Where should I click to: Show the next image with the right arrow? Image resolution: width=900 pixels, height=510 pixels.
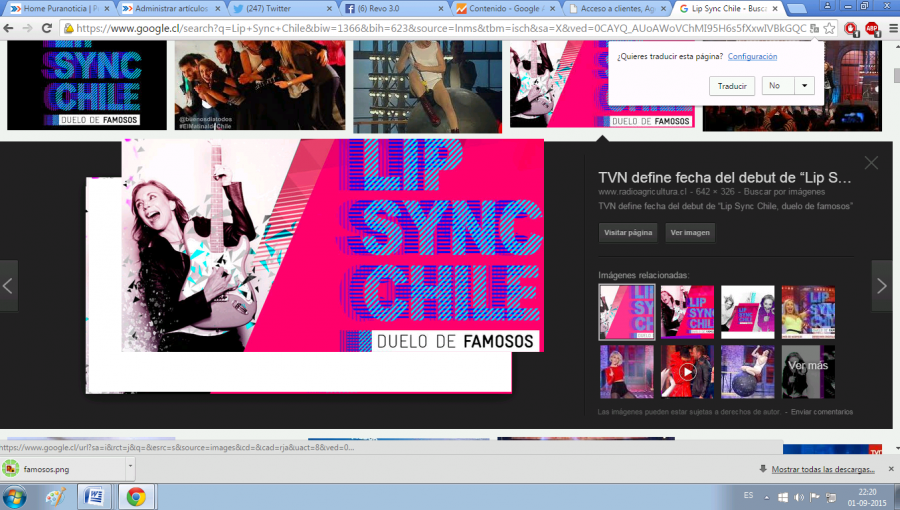[x=882, y=286]
